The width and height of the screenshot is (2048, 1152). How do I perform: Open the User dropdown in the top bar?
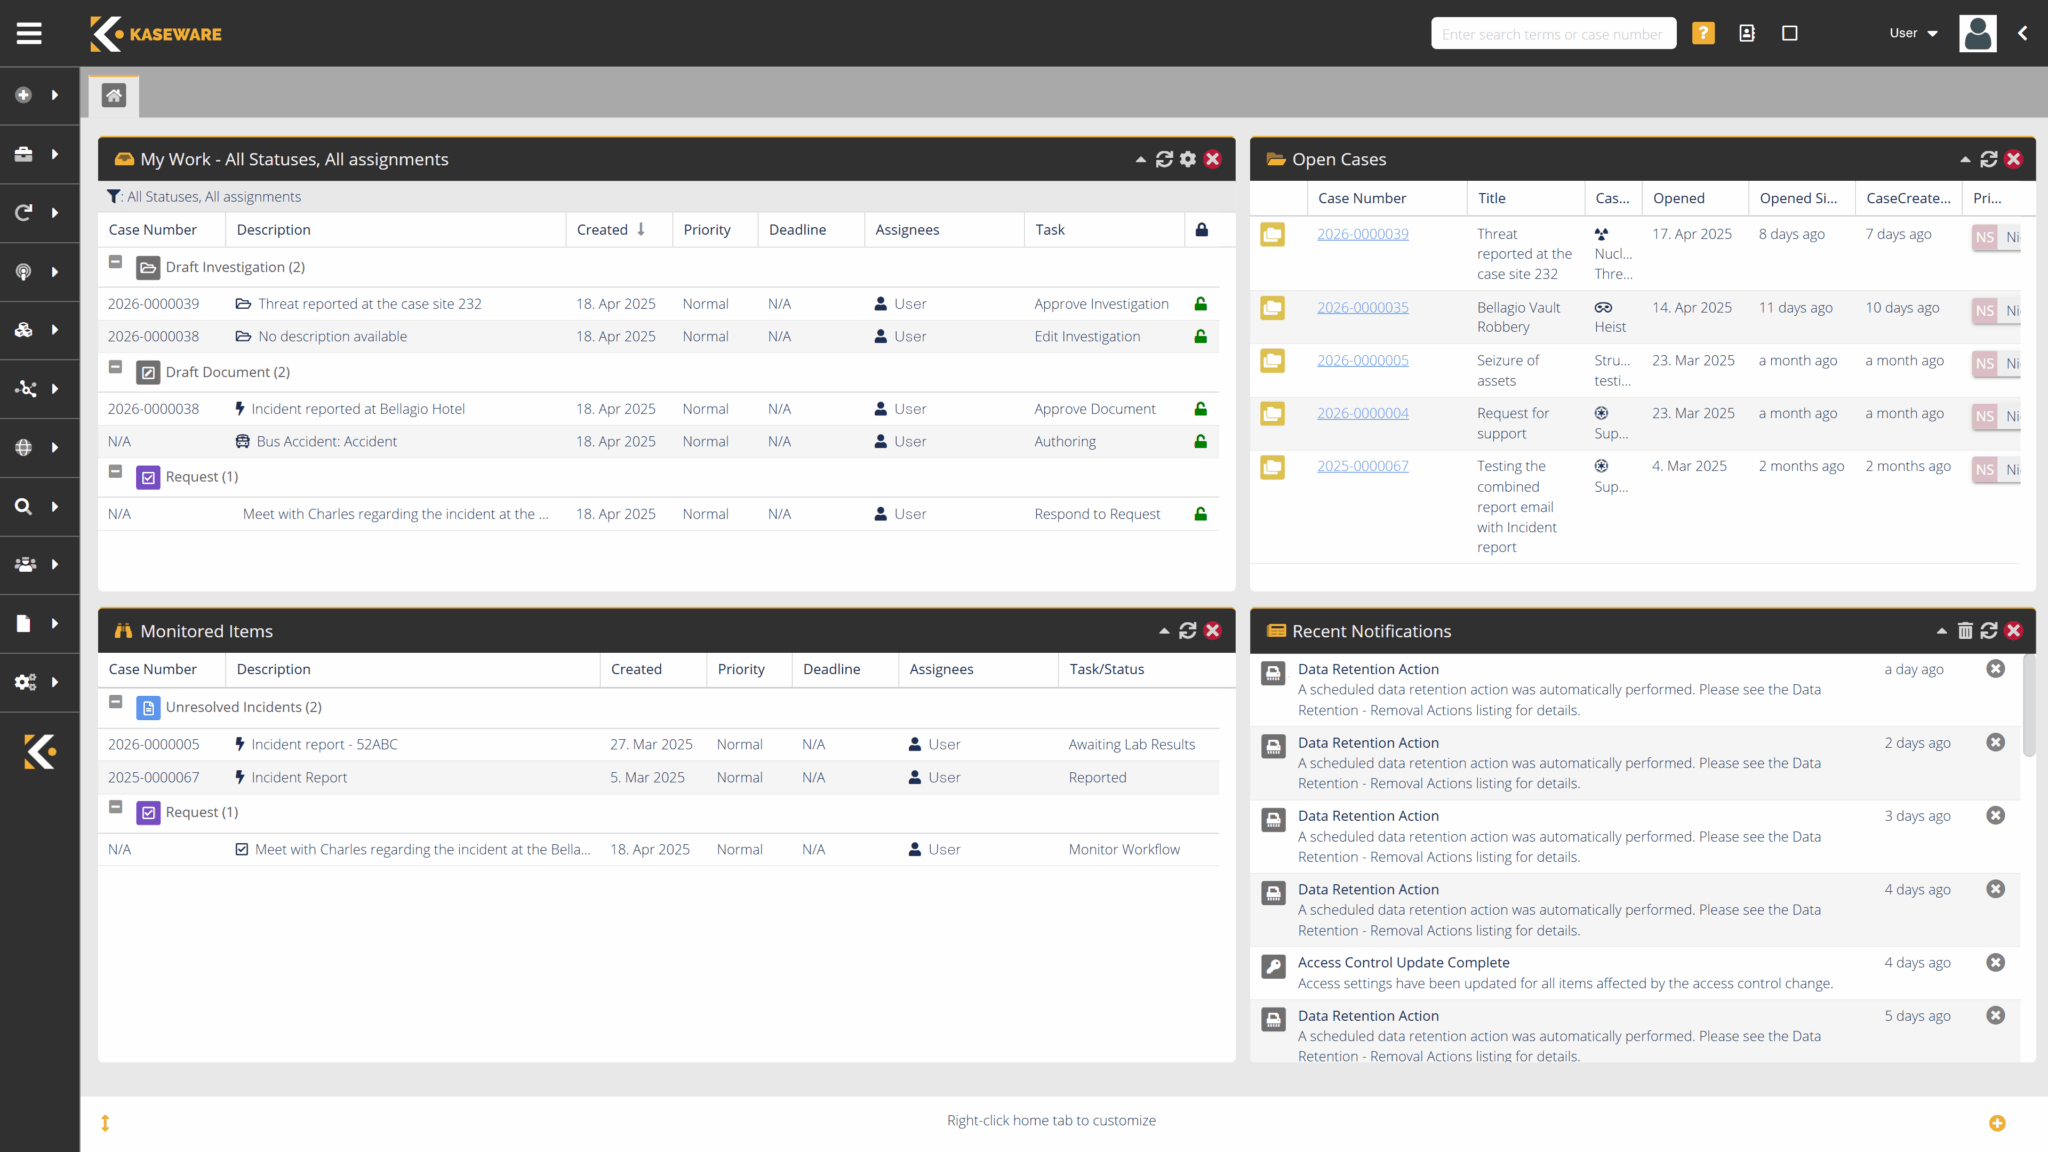tap(1911, 33)
